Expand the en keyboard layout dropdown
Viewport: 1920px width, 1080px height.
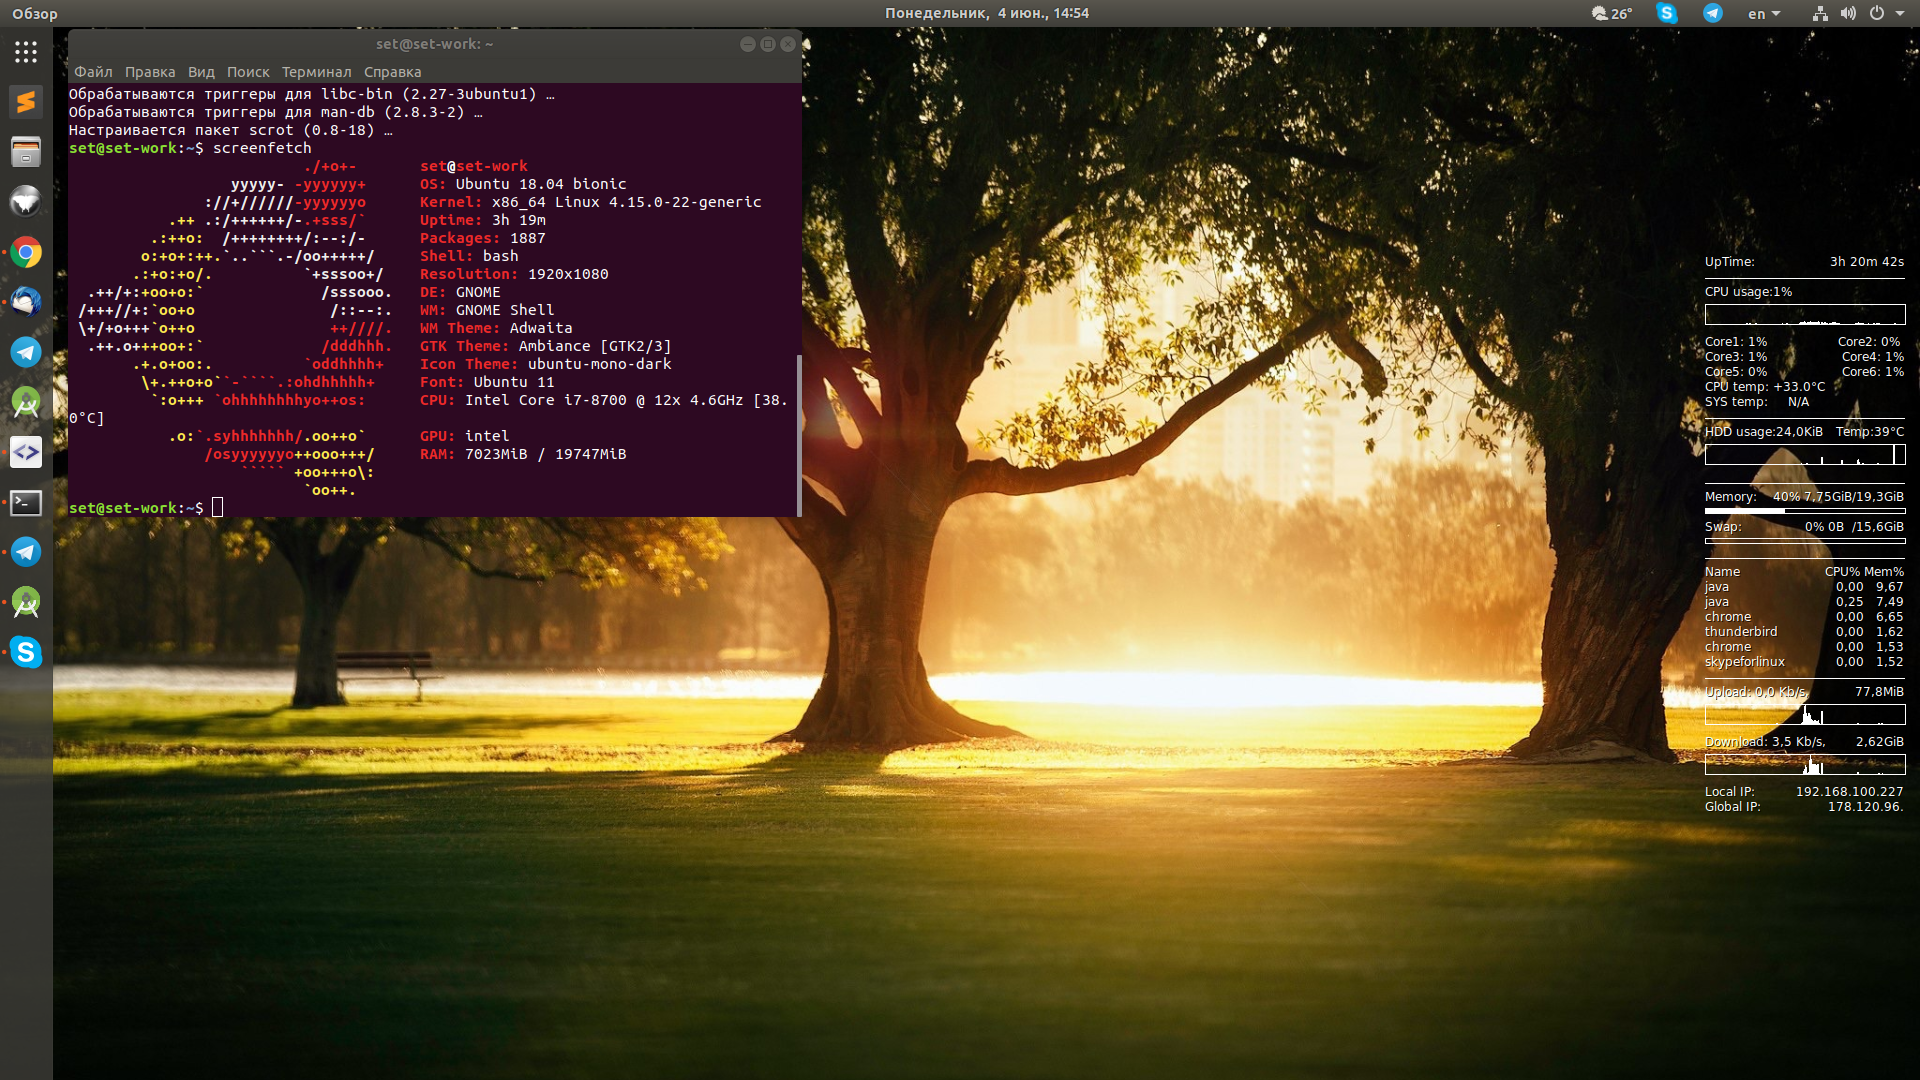tap(1764, 13)
